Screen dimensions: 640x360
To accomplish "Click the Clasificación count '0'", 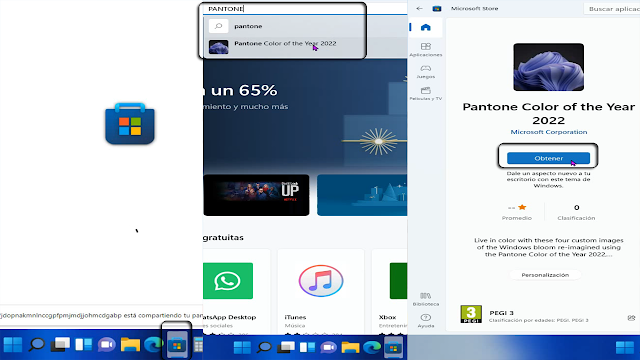I will (x=576, y=208).
